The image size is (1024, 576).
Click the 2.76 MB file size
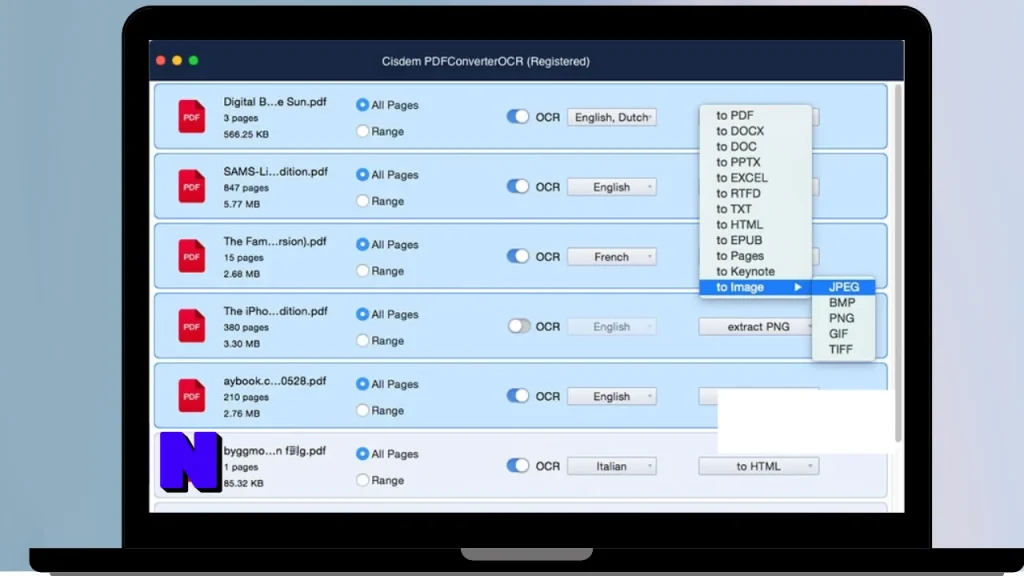click(x=242, y=414)
